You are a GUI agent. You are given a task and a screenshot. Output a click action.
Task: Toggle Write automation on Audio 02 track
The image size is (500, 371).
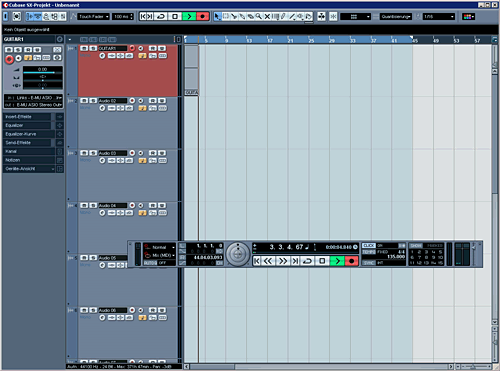pyautogui.click(x=162, y=100)
